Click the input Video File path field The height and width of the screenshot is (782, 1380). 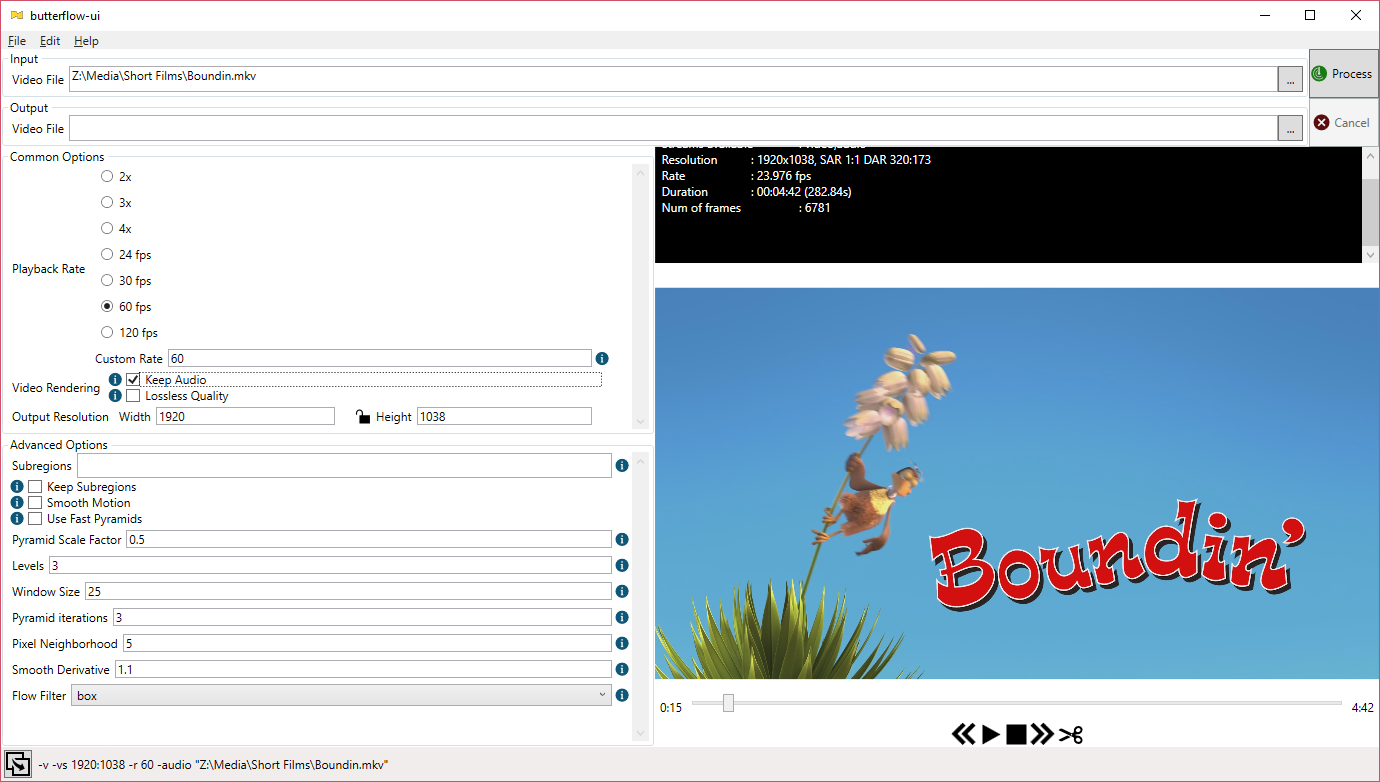point(673,79)
